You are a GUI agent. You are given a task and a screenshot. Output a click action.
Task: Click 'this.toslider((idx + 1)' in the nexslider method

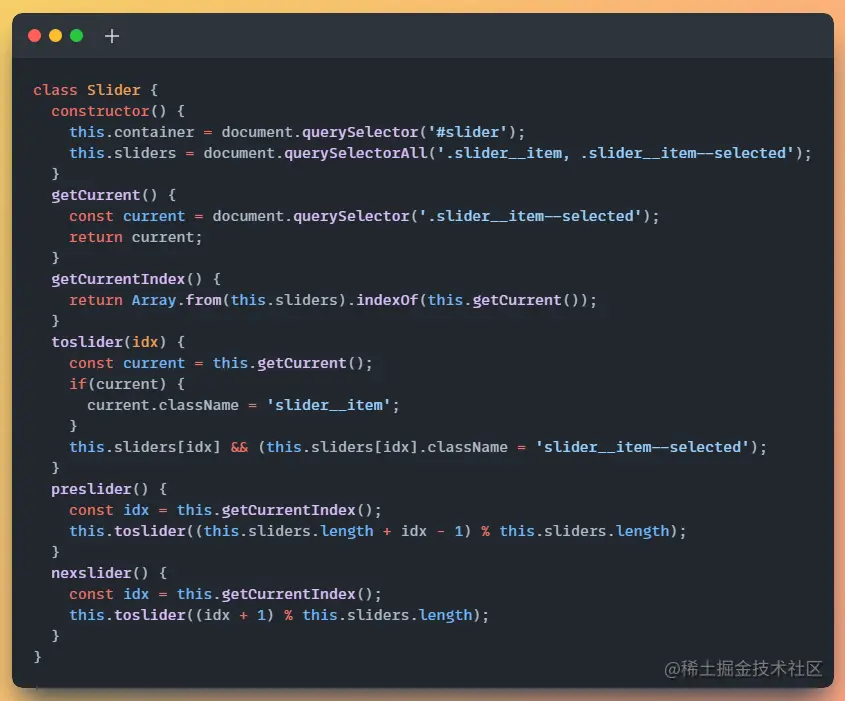click(x=172, y=615)
